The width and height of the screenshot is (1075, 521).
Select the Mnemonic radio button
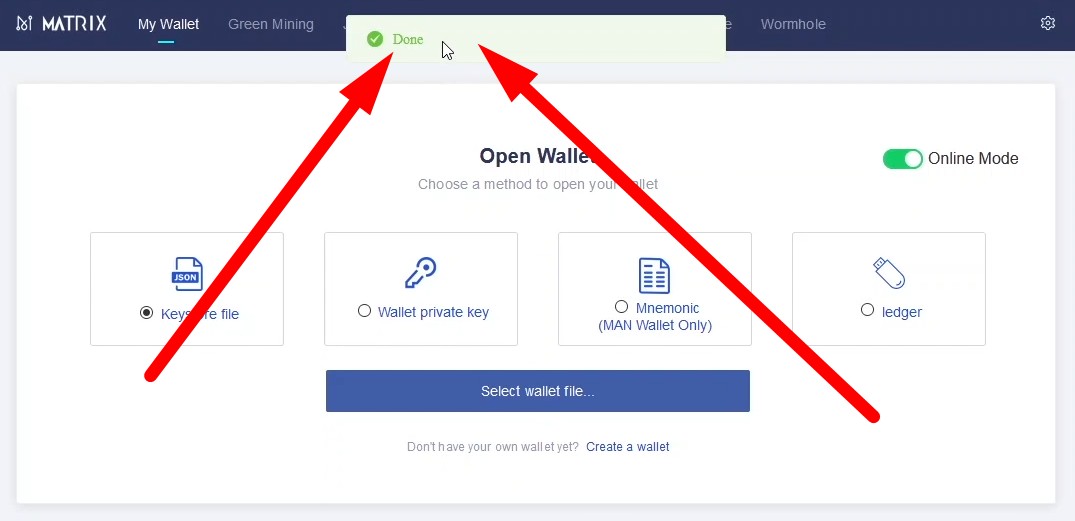622,306
